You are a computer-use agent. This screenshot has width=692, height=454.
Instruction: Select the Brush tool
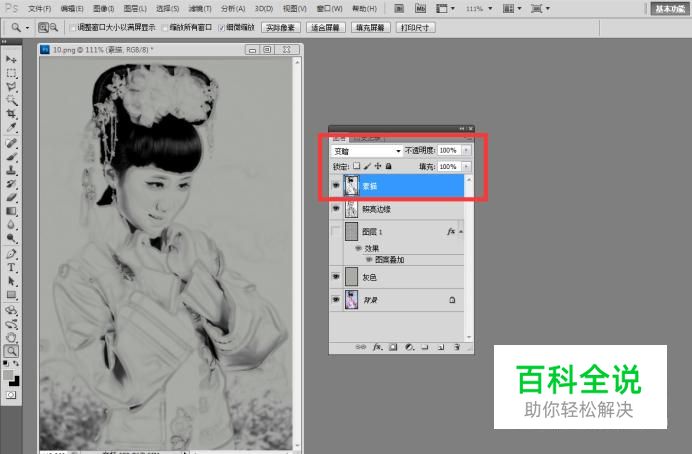click(11, 156)
